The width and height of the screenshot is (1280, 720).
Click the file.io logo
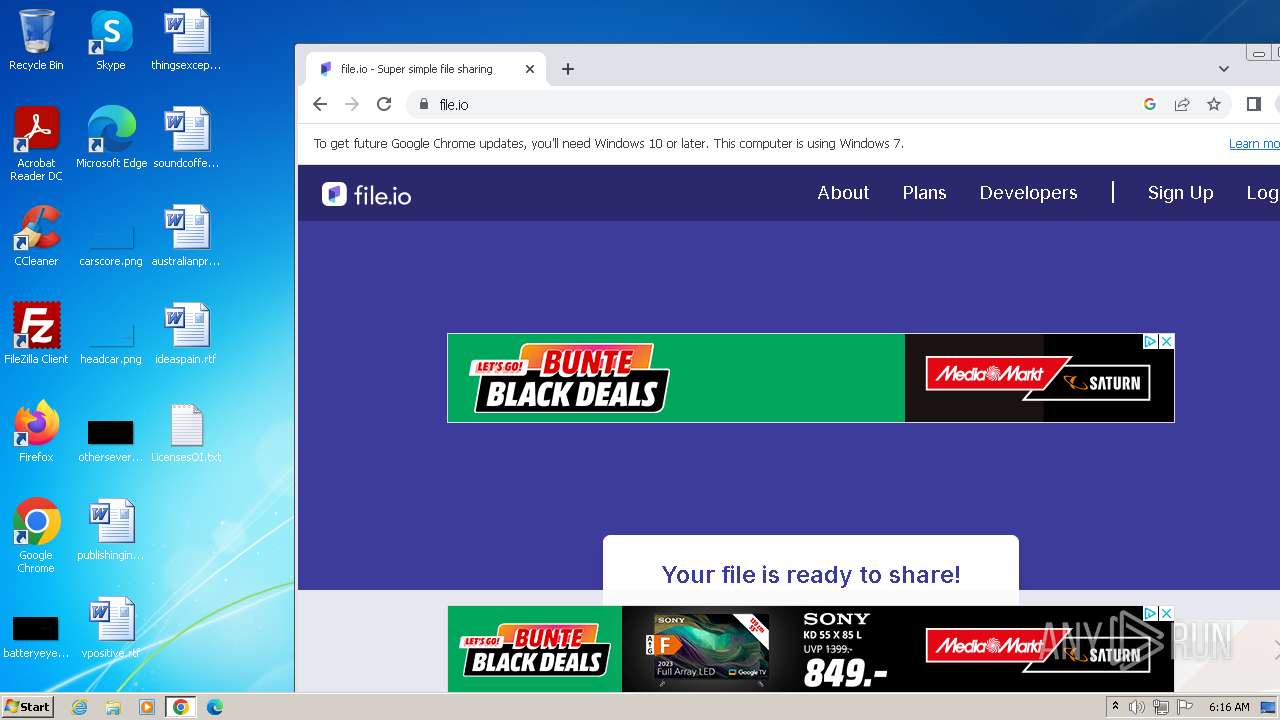[367, 194]
